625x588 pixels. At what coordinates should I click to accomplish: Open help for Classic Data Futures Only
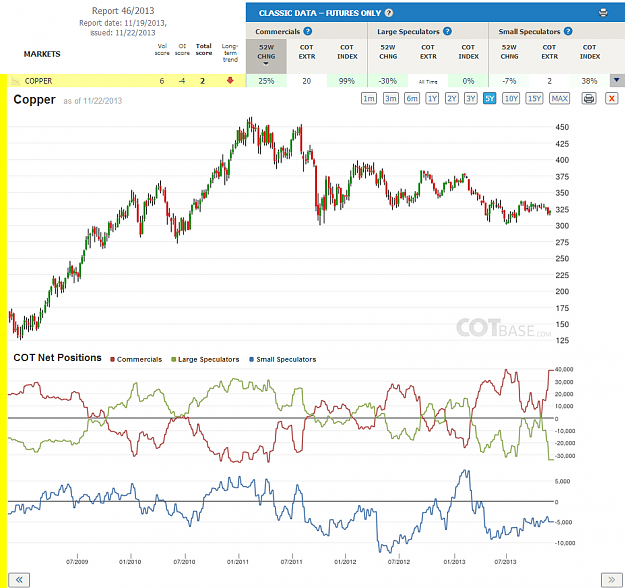coord(389,13)
